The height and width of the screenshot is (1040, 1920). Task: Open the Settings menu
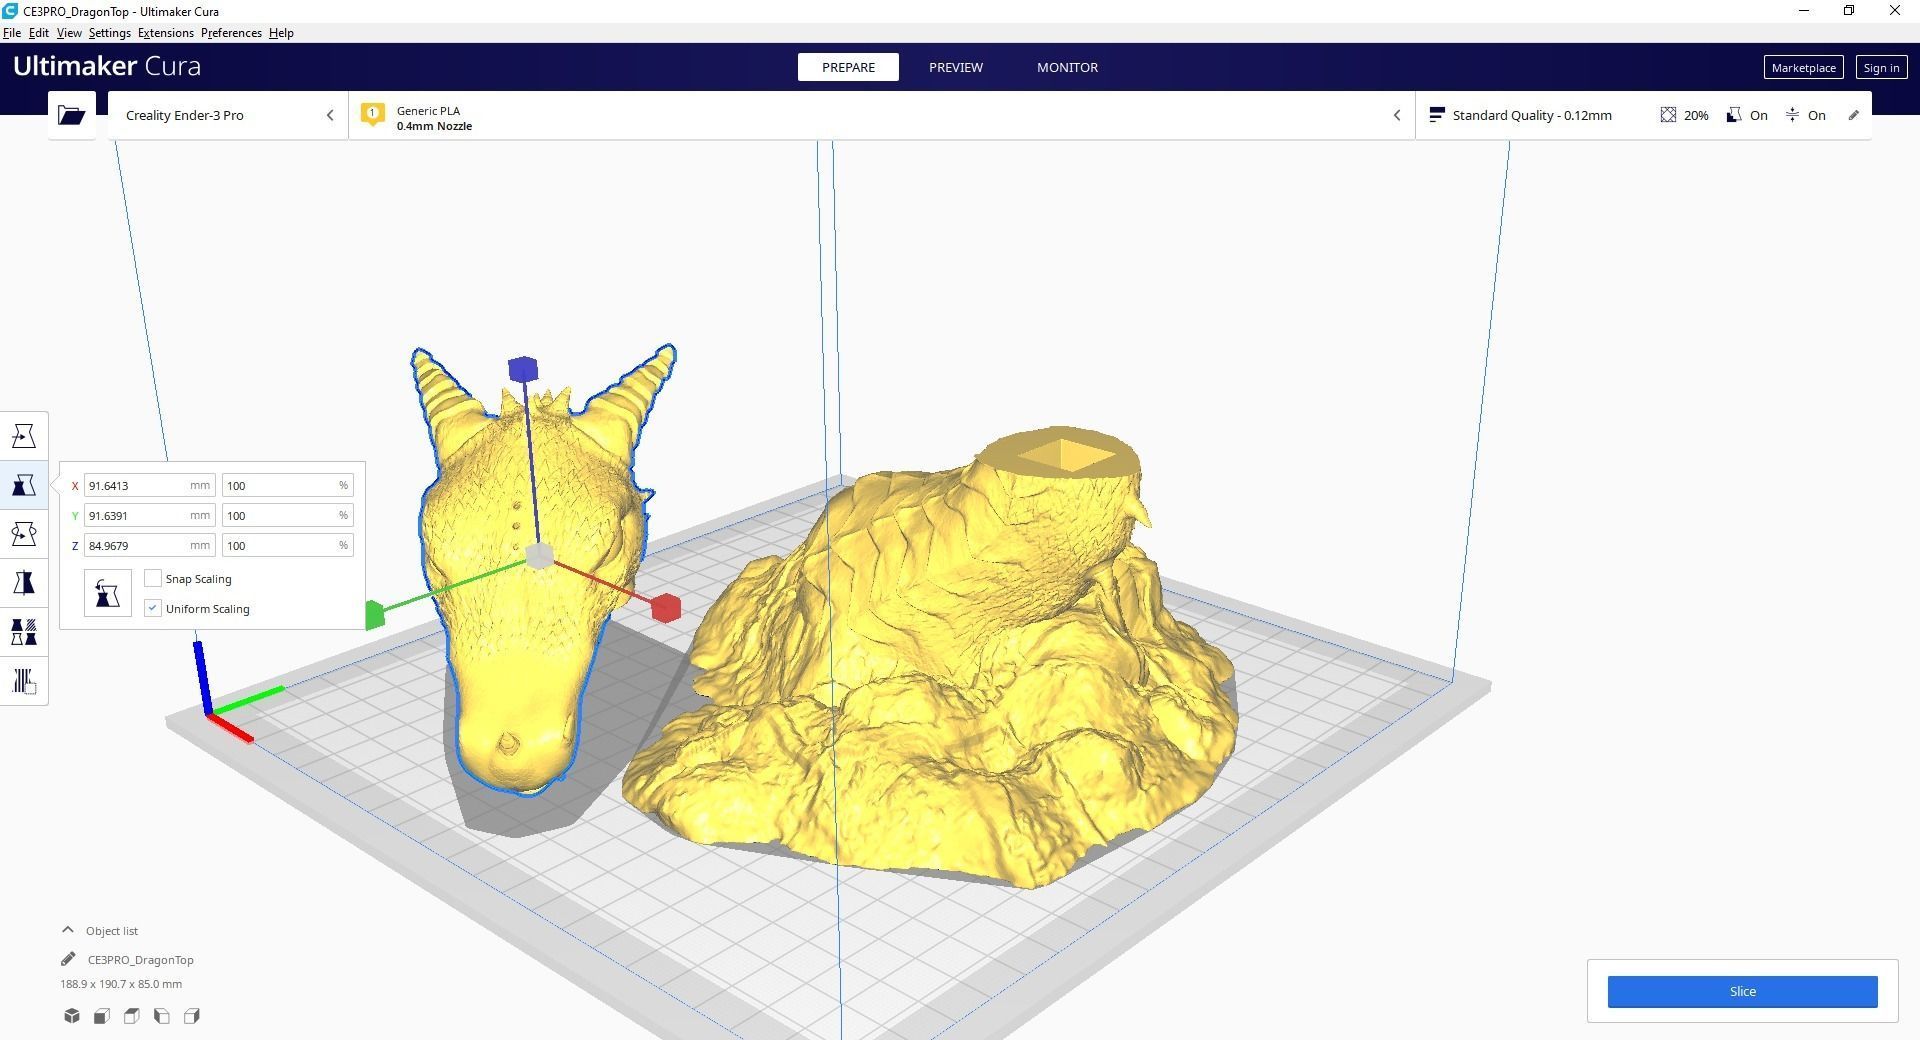pos(110,33)
